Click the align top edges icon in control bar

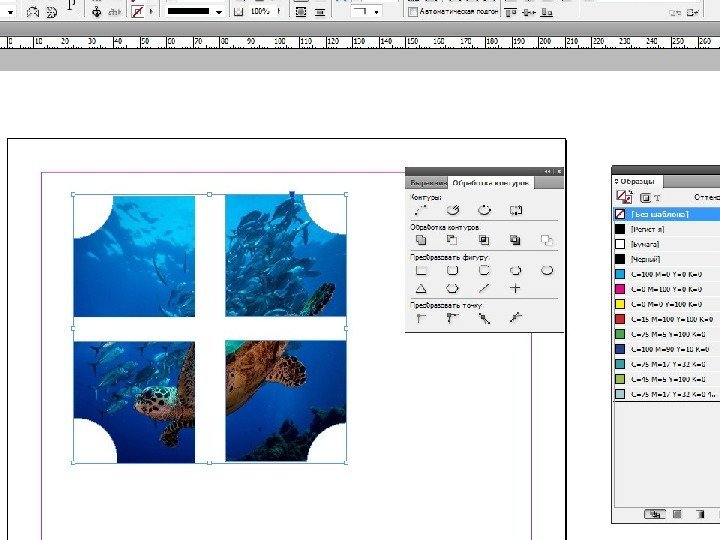tap(510, 12)
